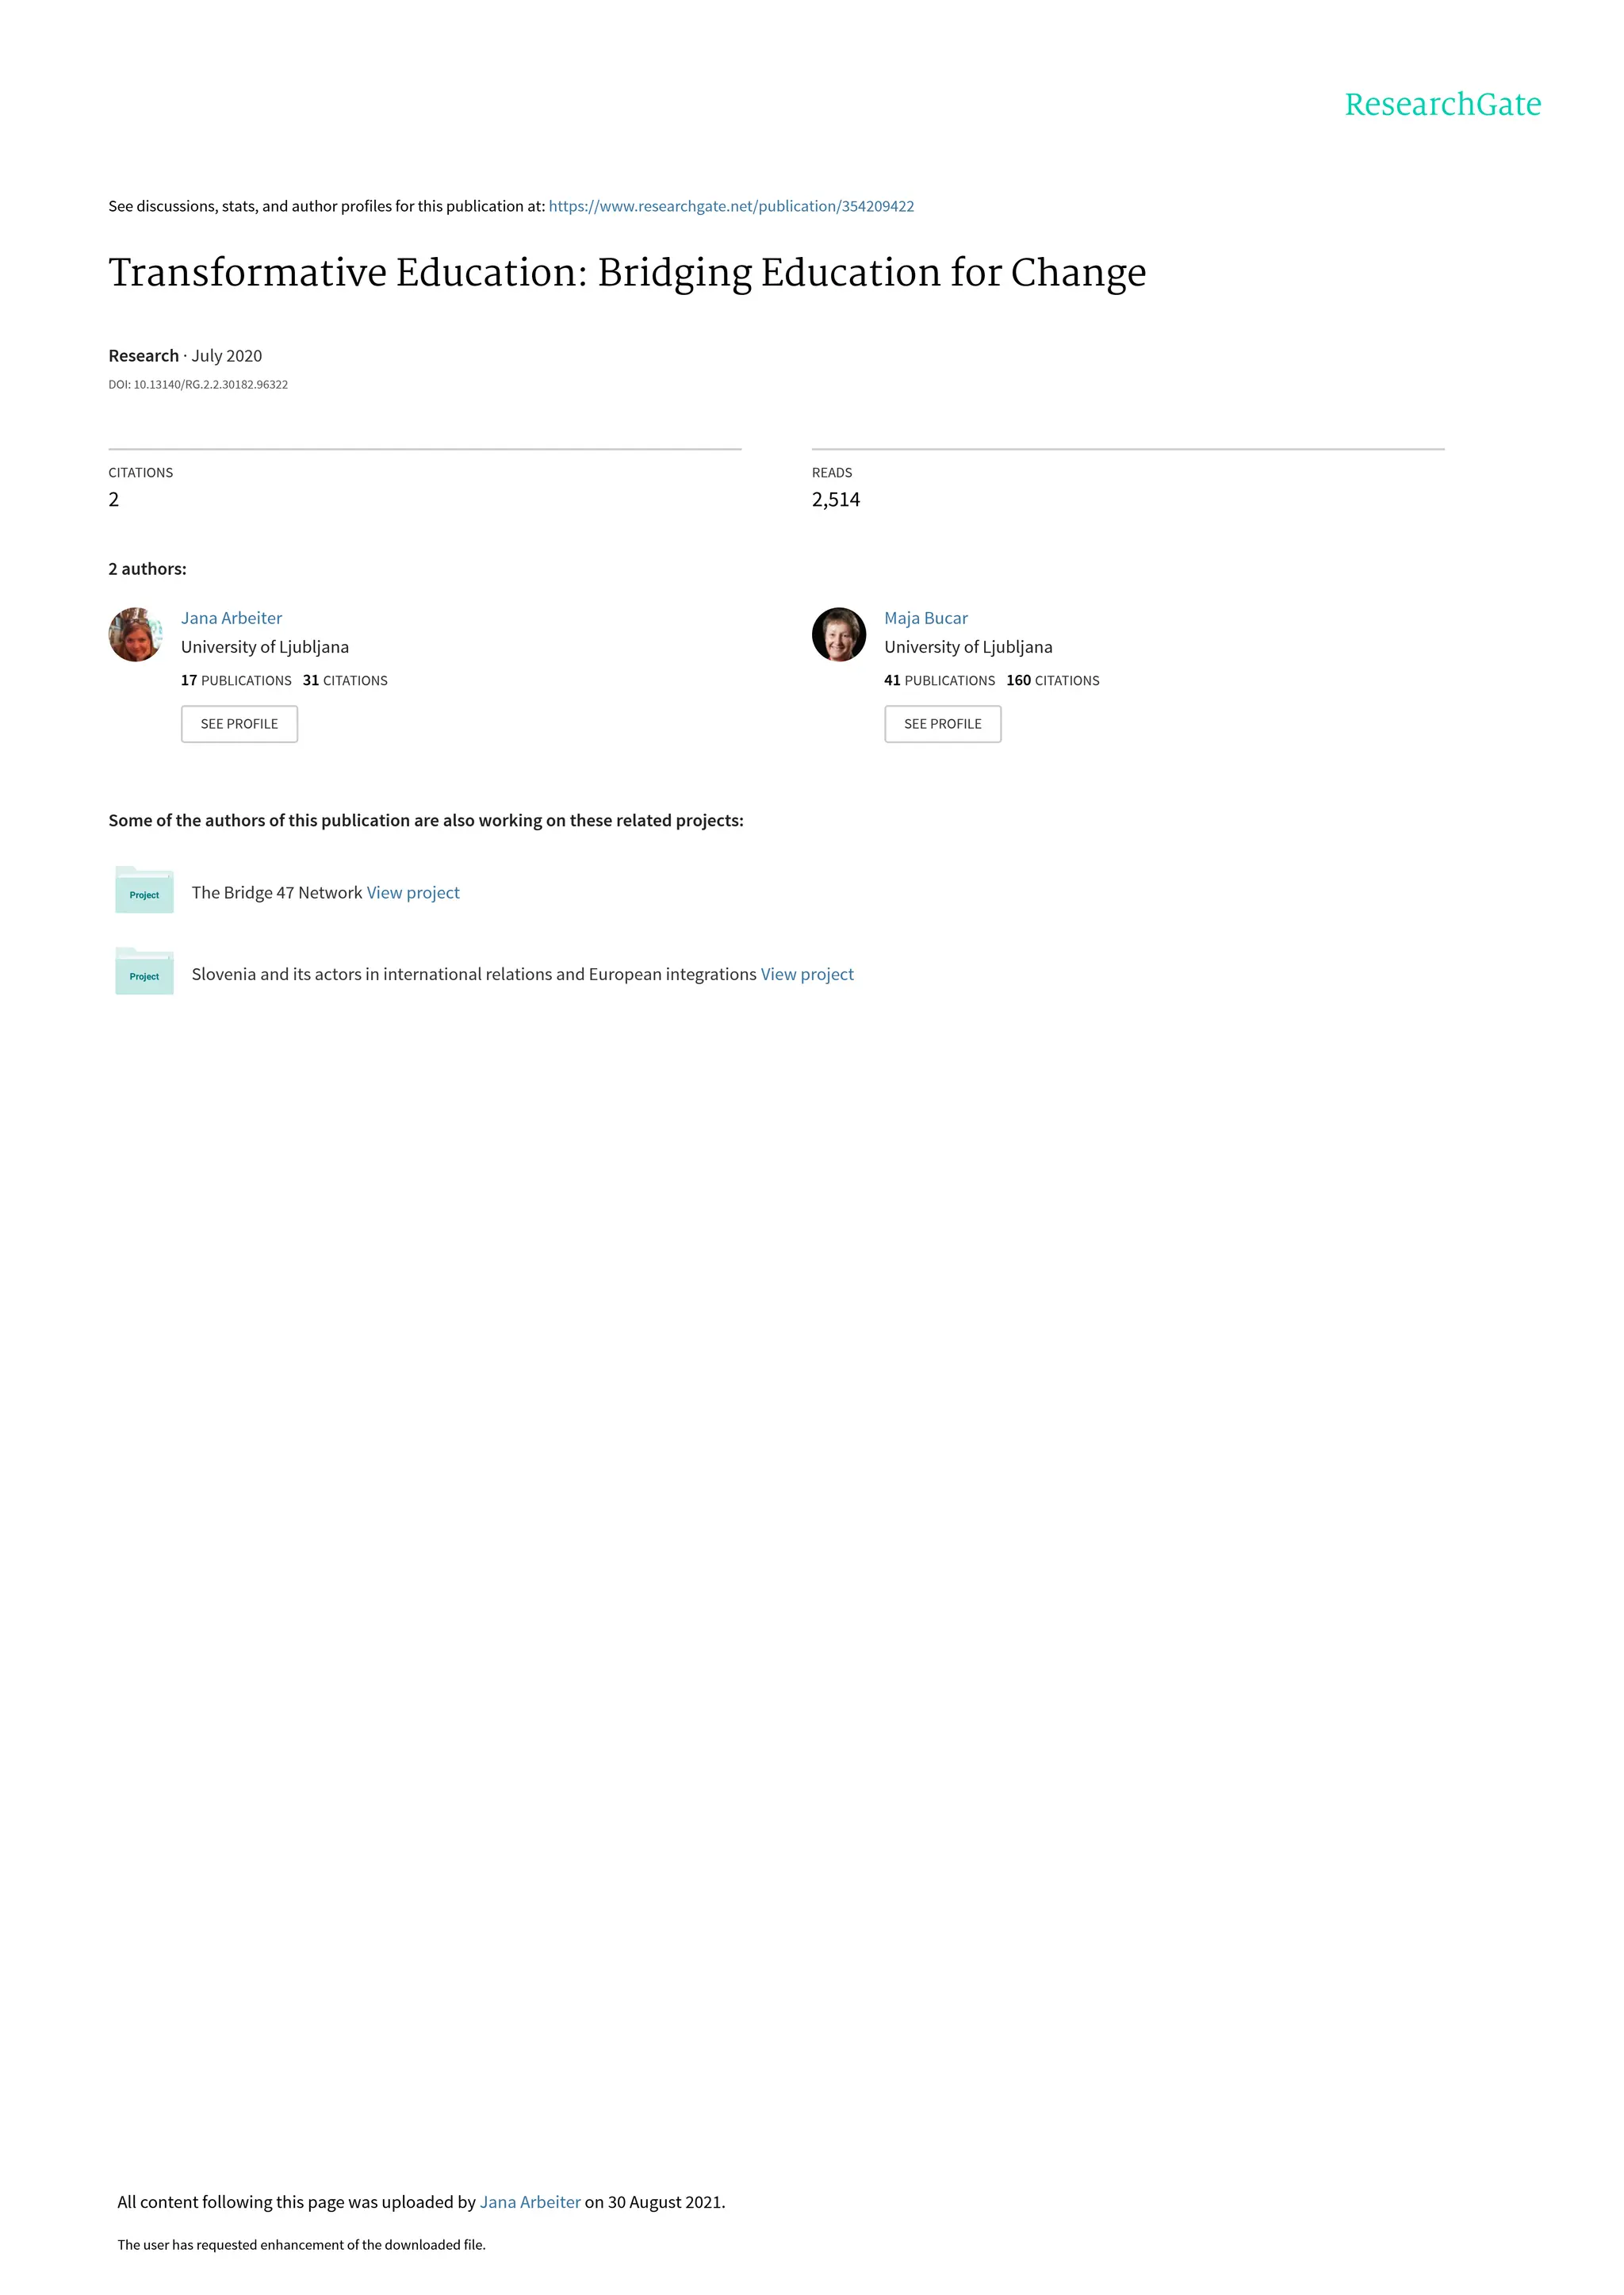Click Jana Arbeiter uploader link at bottom
The height and width of the screenshot is (2295, 1624).
(530, 2202)
